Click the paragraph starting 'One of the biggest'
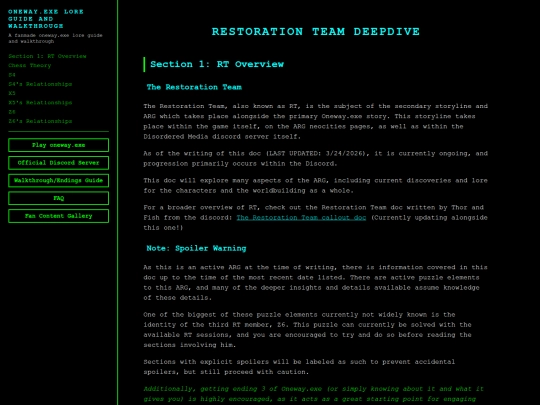The image size is (540, 405). pos(307,330)
